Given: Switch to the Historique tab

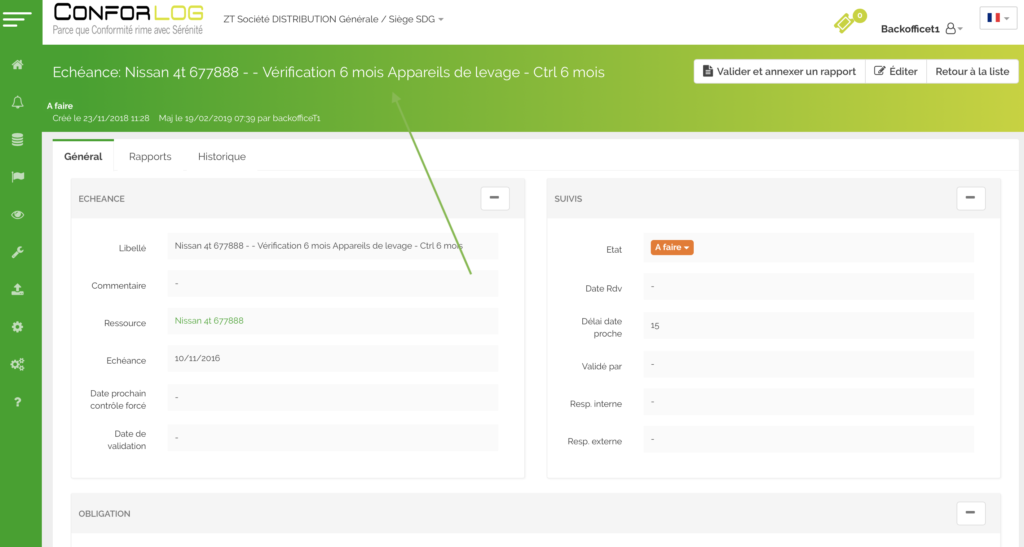Looking at the screenshot, I should (x=221, y=157).
